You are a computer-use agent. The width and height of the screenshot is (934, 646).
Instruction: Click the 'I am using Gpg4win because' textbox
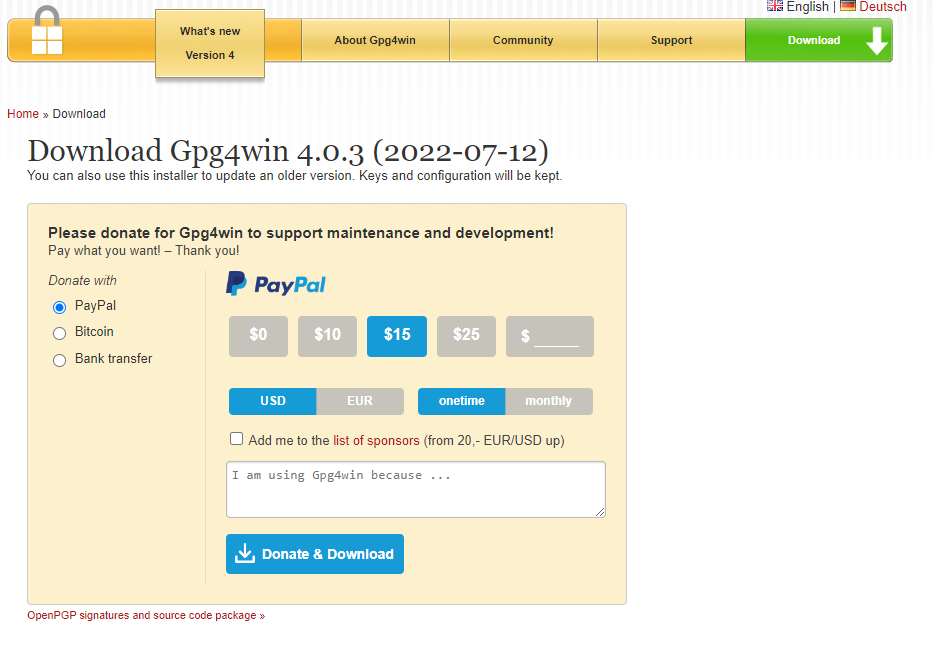[x=416, y=489]
